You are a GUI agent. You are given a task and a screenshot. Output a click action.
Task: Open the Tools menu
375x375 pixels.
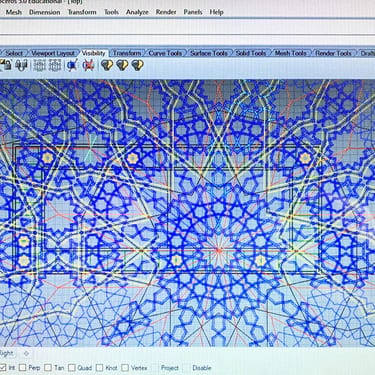pyautogui.click(x=111, y=12)
